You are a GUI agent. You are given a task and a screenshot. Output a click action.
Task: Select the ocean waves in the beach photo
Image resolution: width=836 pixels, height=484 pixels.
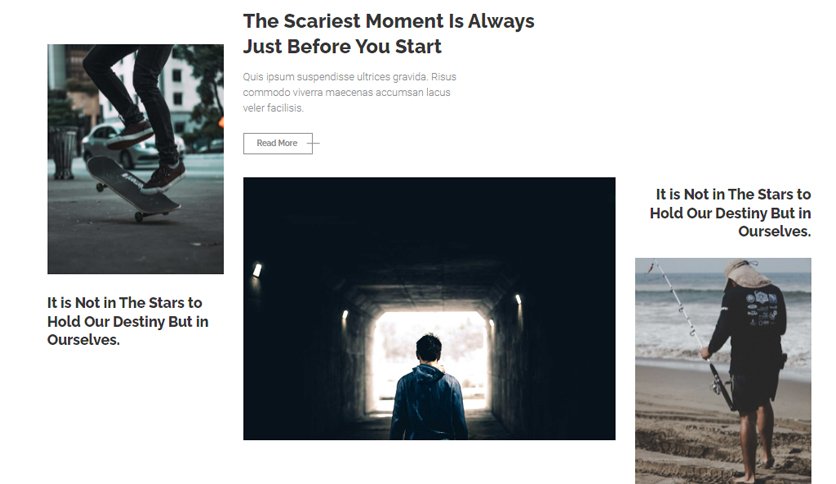click(677, 322)
